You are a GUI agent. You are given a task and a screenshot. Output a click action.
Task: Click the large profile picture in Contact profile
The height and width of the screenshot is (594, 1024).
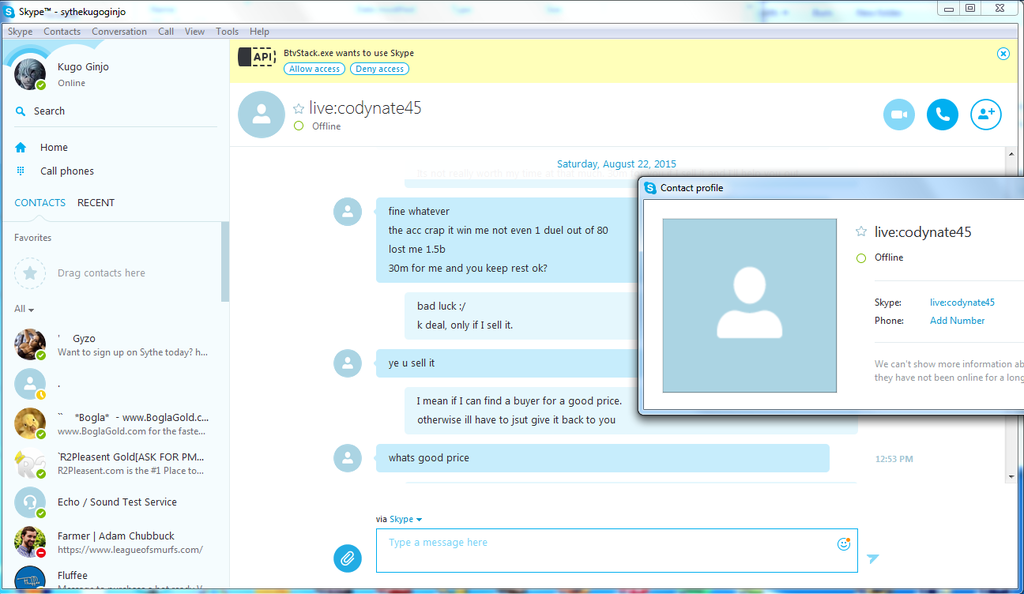[x=749, y=305]
